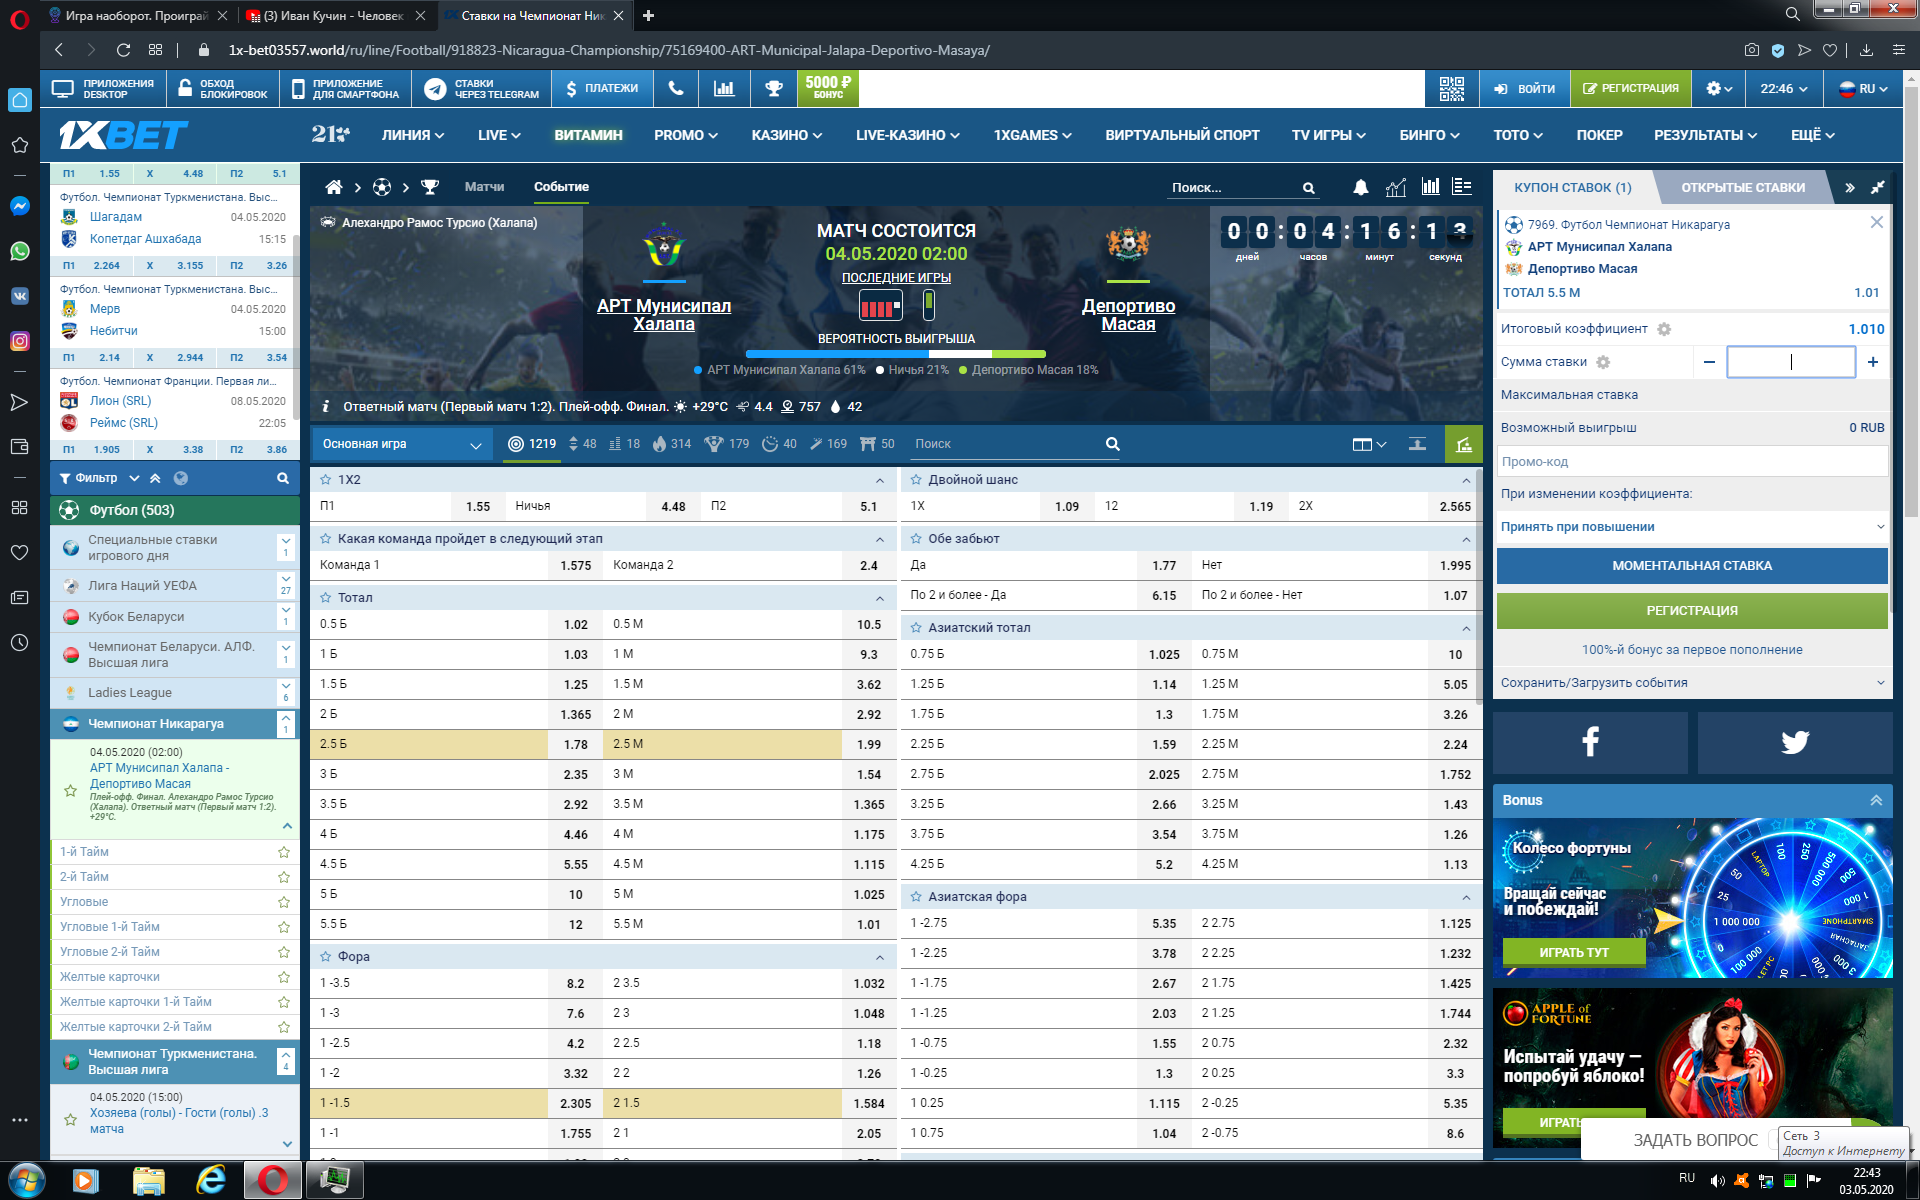Click the football icon in breadcrumb
1920x1200 pixels.
tap(382, 187)
